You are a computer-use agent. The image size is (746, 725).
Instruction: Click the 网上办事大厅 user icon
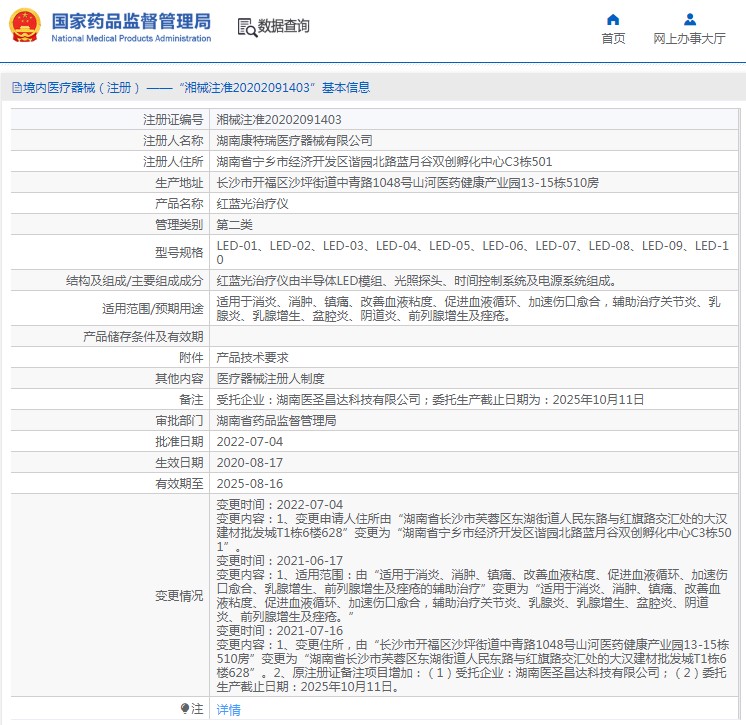click(689, 20)
